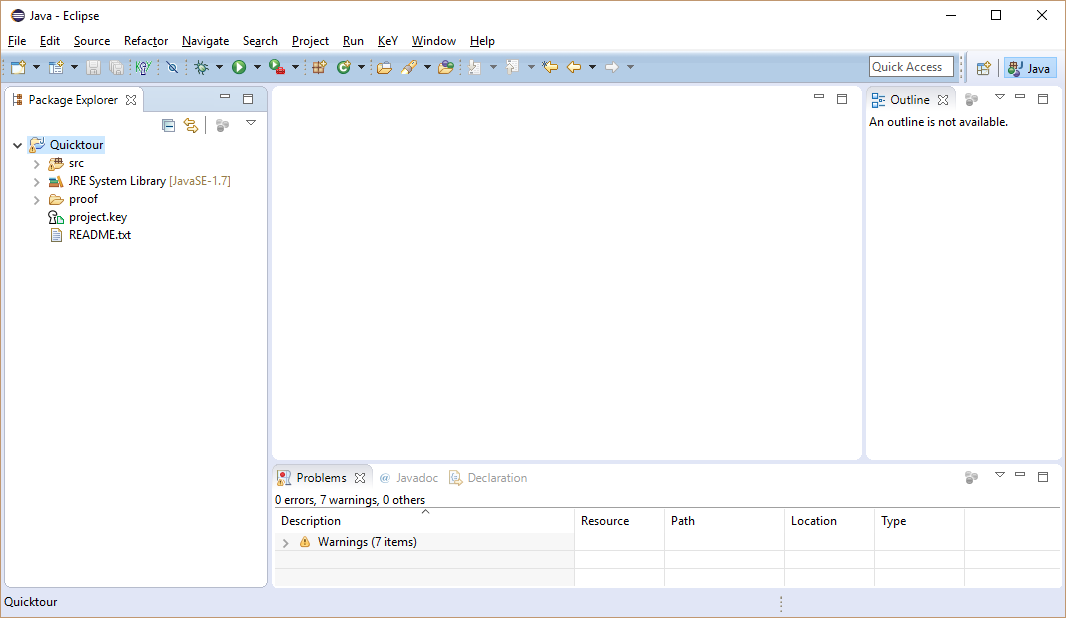Click the Next Annotation toolbar icon
Screen dimensions: 1066x618
click(x=475, y=67)
